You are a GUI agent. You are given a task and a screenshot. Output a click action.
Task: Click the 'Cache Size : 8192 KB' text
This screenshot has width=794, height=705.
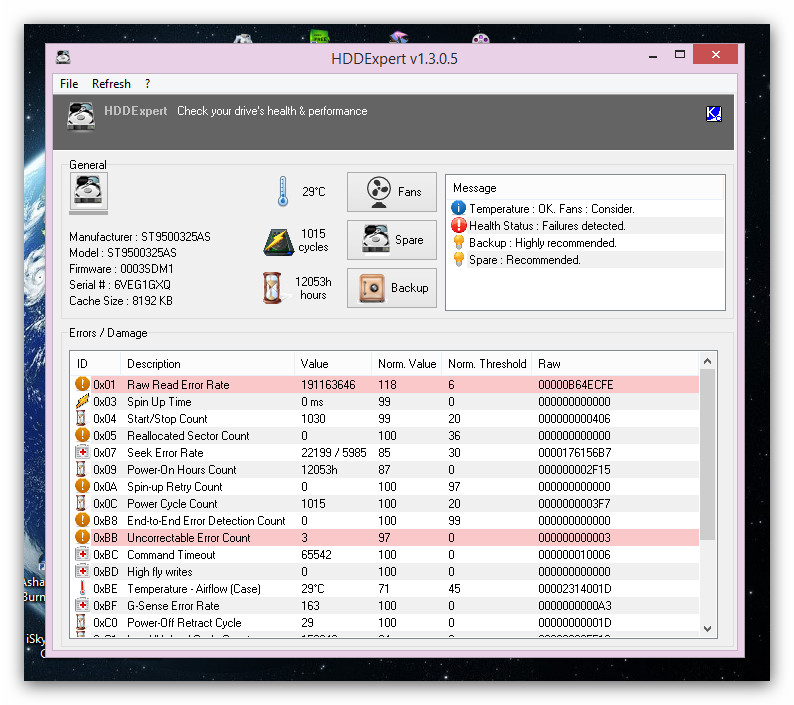121,301
